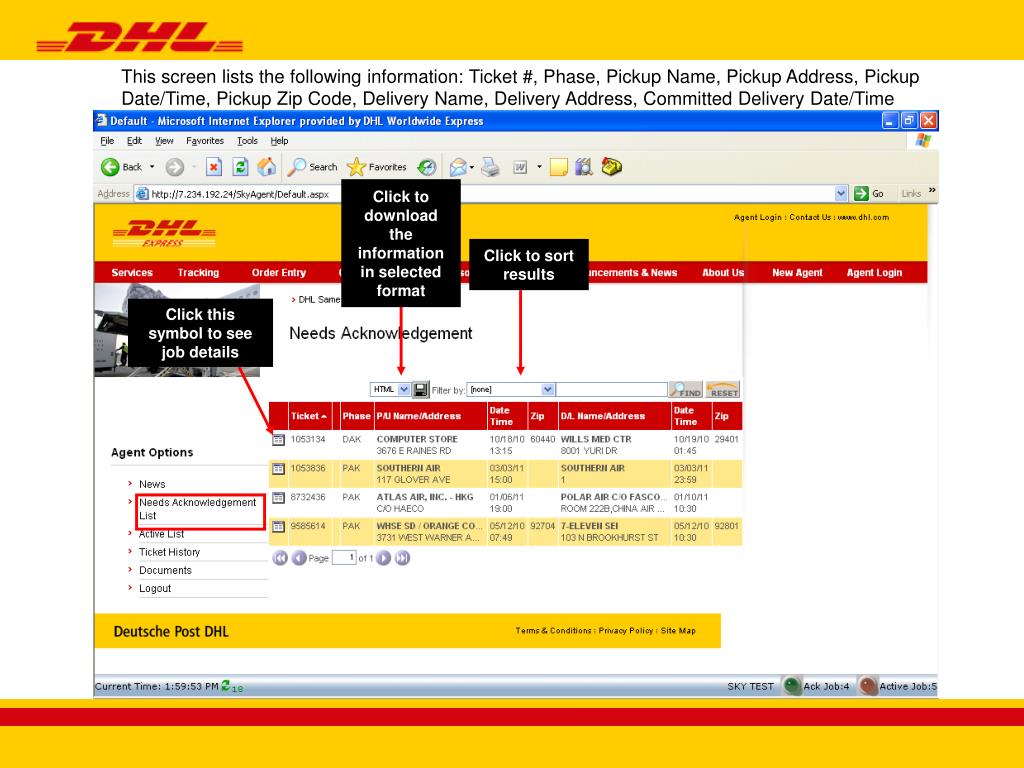Click the Logout link
Screen dimensions: 1024x768
coord(155,589)
